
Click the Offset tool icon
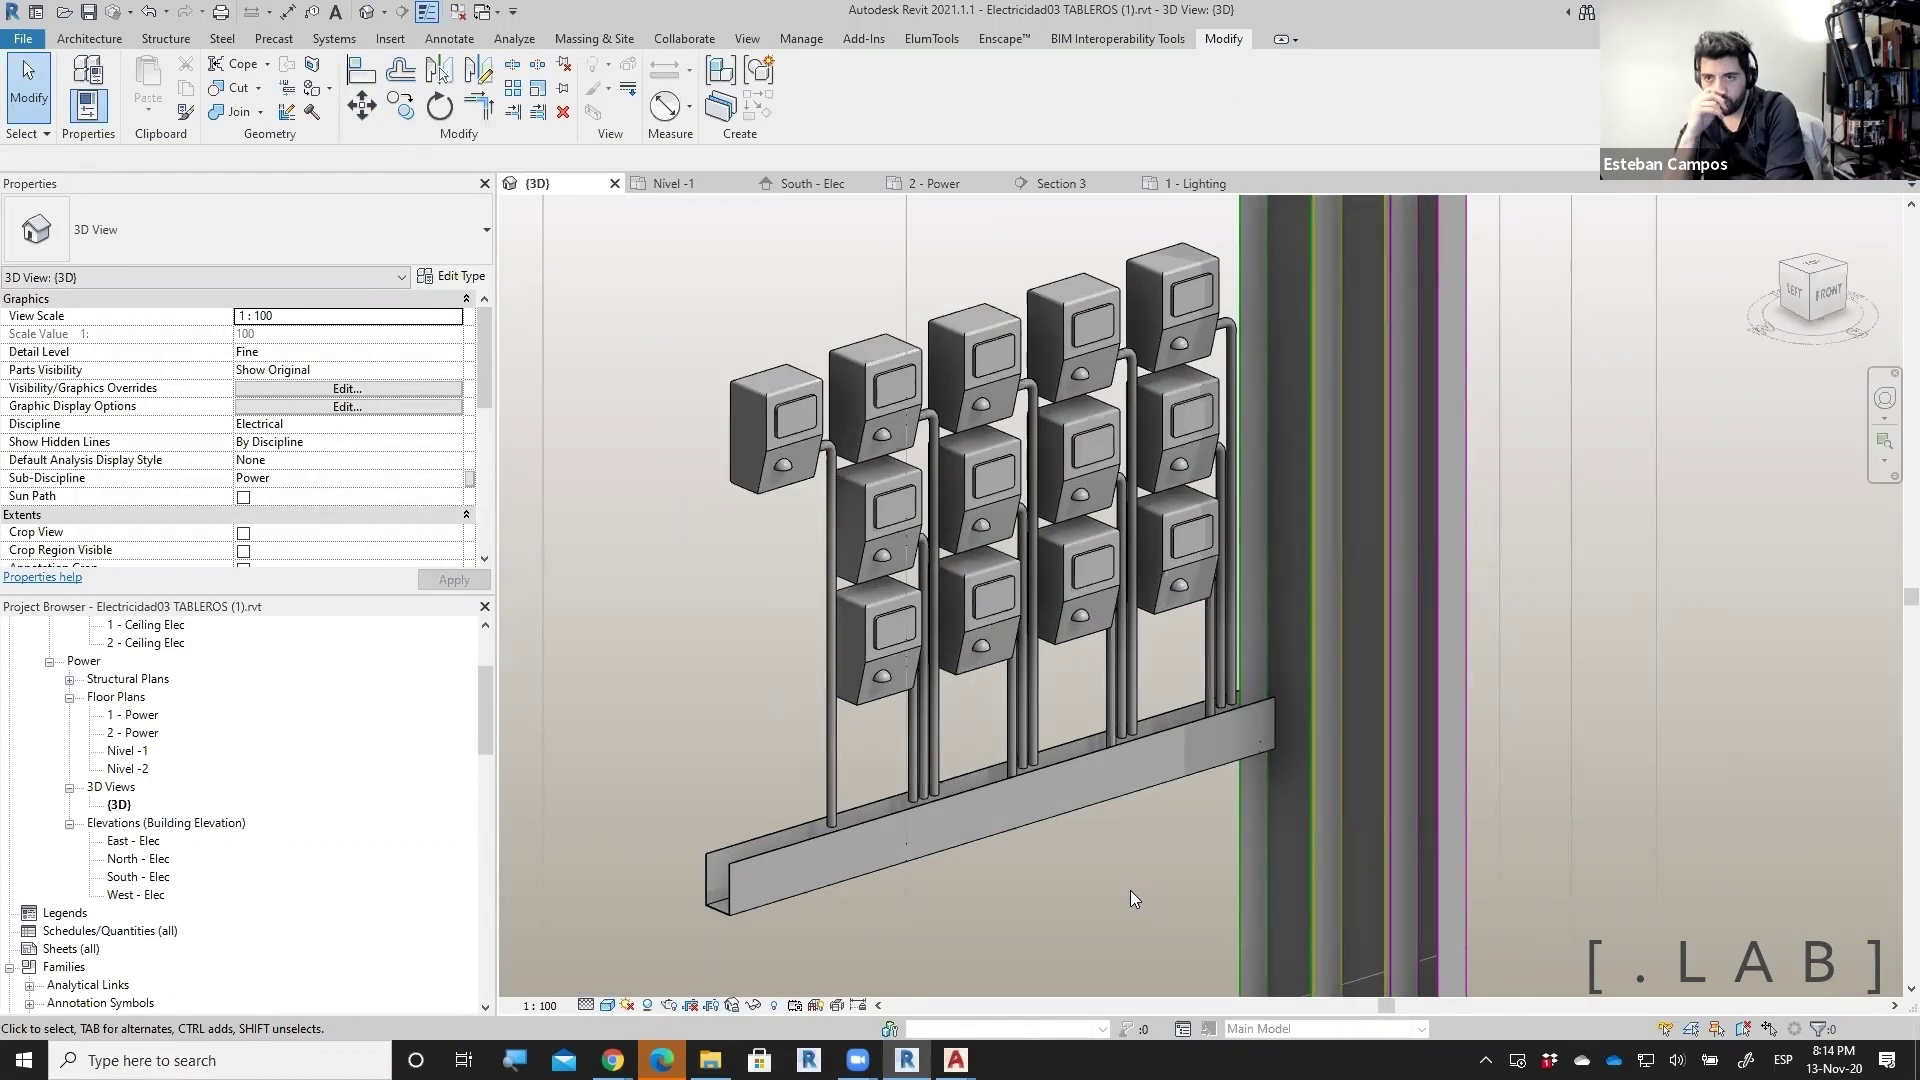[400, 70]
